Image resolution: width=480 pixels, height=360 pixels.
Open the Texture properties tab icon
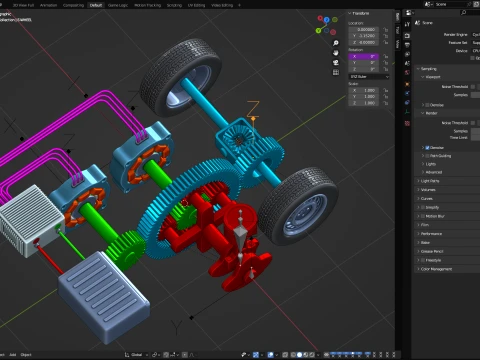pyautogui.click(x=407, y=123)
